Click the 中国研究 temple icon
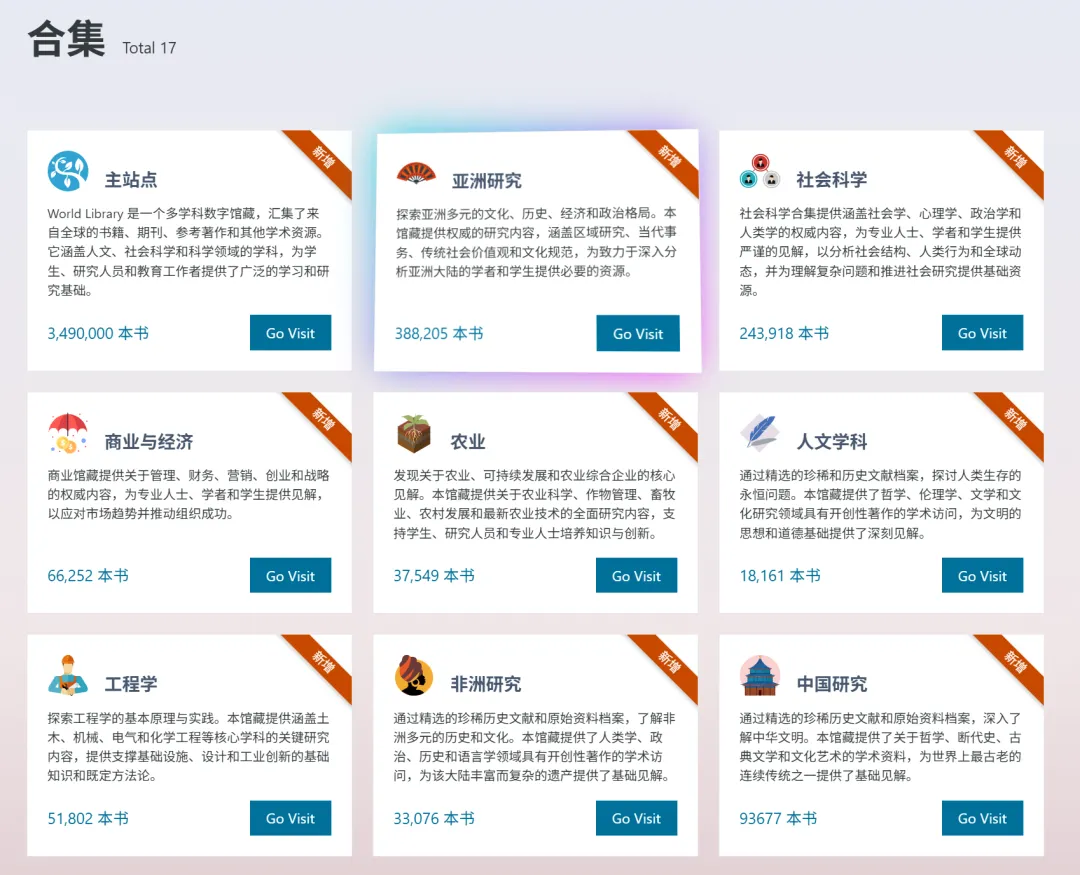1080x875 pixels. click(760, 675)
